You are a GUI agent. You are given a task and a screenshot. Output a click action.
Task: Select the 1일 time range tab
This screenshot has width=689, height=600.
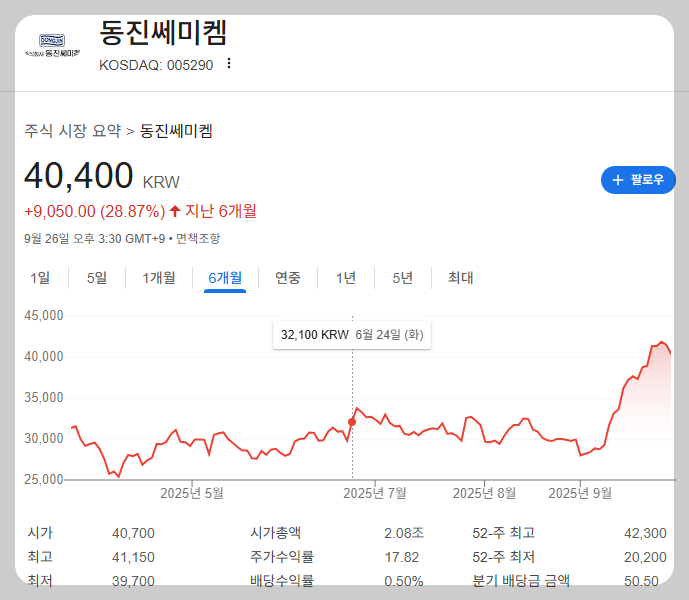pyautogui.click(x=40, y=278)
